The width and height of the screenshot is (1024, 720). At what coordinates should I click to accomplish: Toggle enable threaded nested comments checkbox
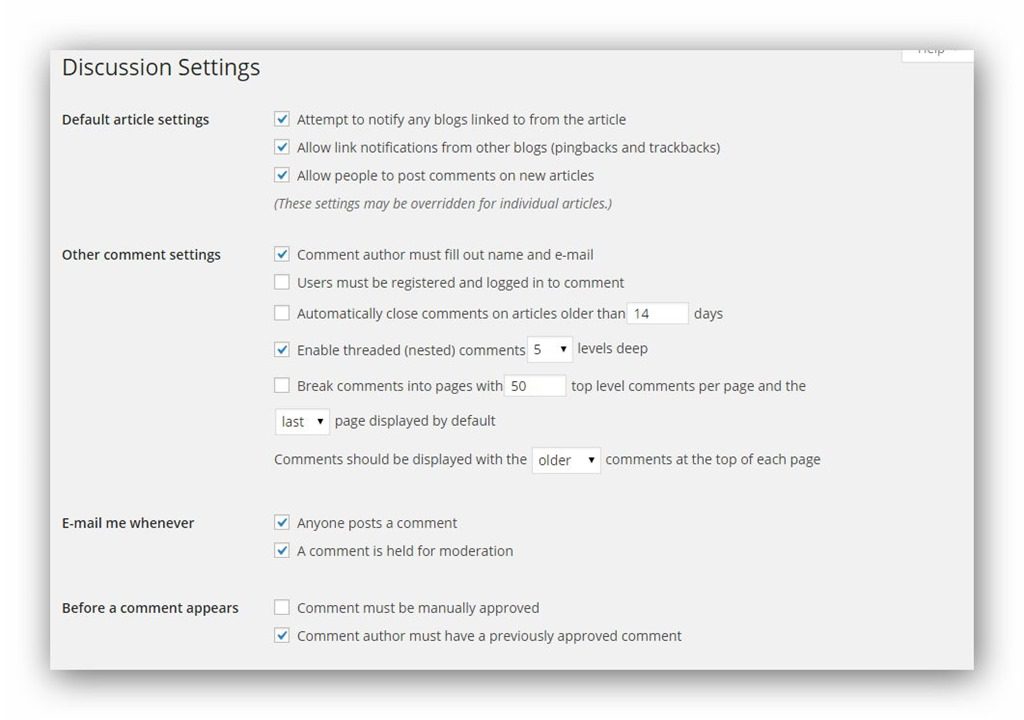(282, 350)
